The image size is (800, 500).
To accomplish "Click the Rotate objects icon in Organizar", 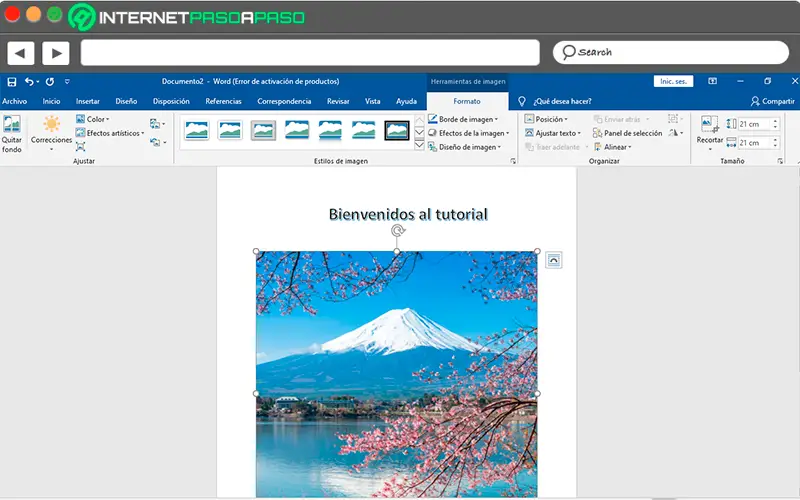I will point(676,133).
